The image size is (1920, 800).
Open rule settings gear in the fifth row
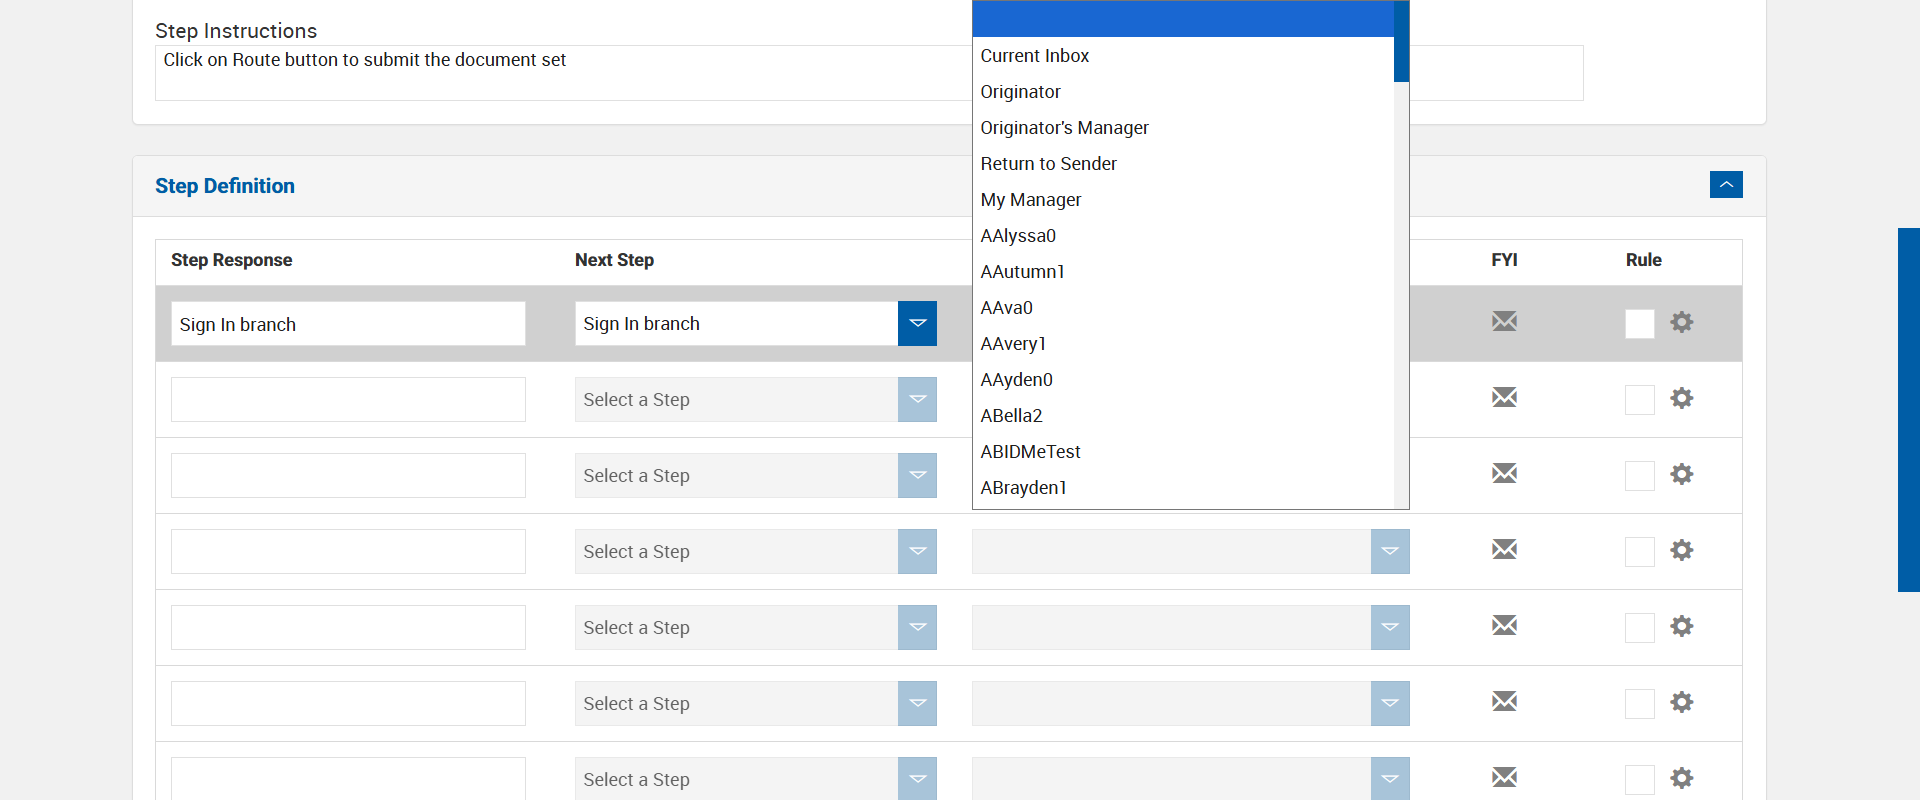(1682, 626)
